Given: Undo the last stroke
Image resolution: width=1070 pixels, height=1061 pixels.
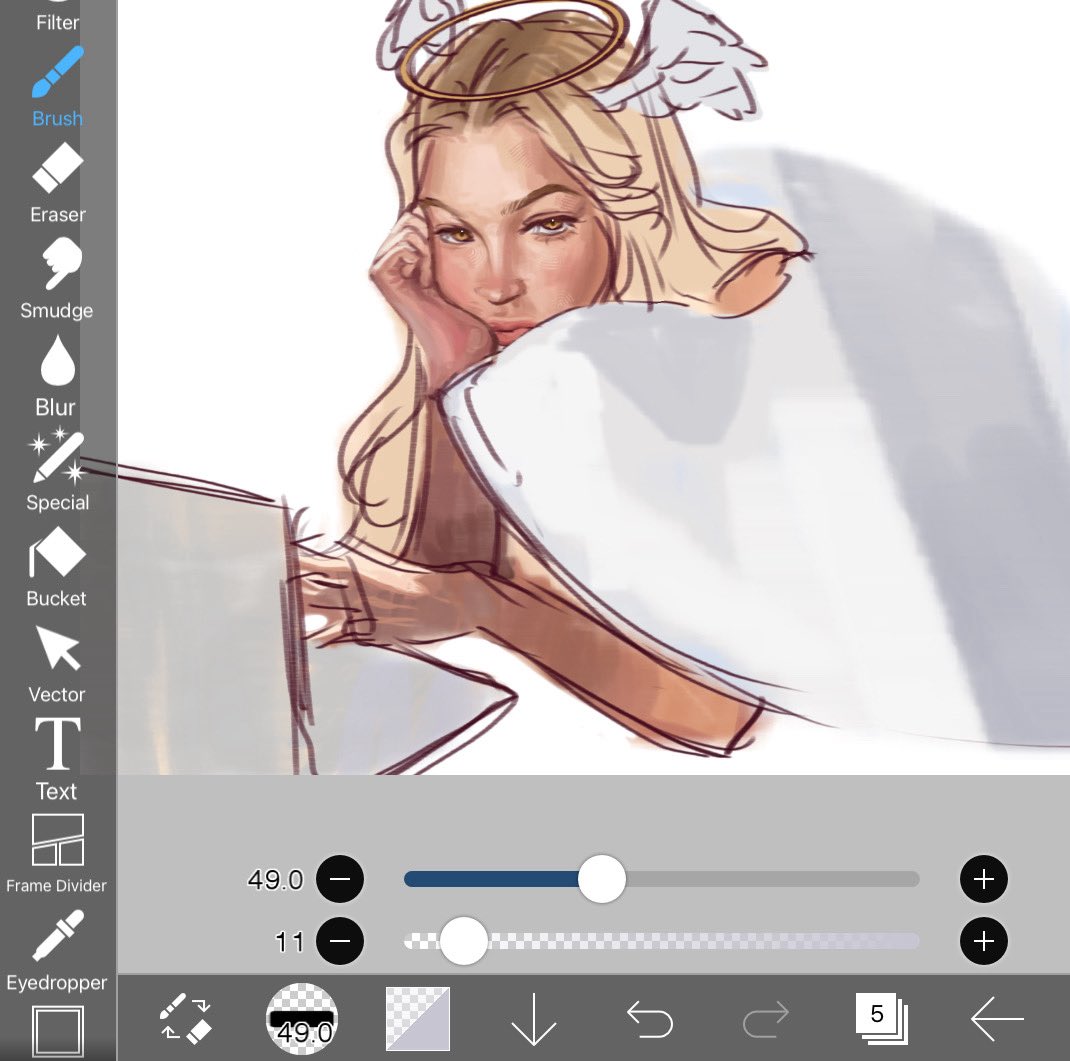Looking at the screenshot, I should [x=650, y=1019].
